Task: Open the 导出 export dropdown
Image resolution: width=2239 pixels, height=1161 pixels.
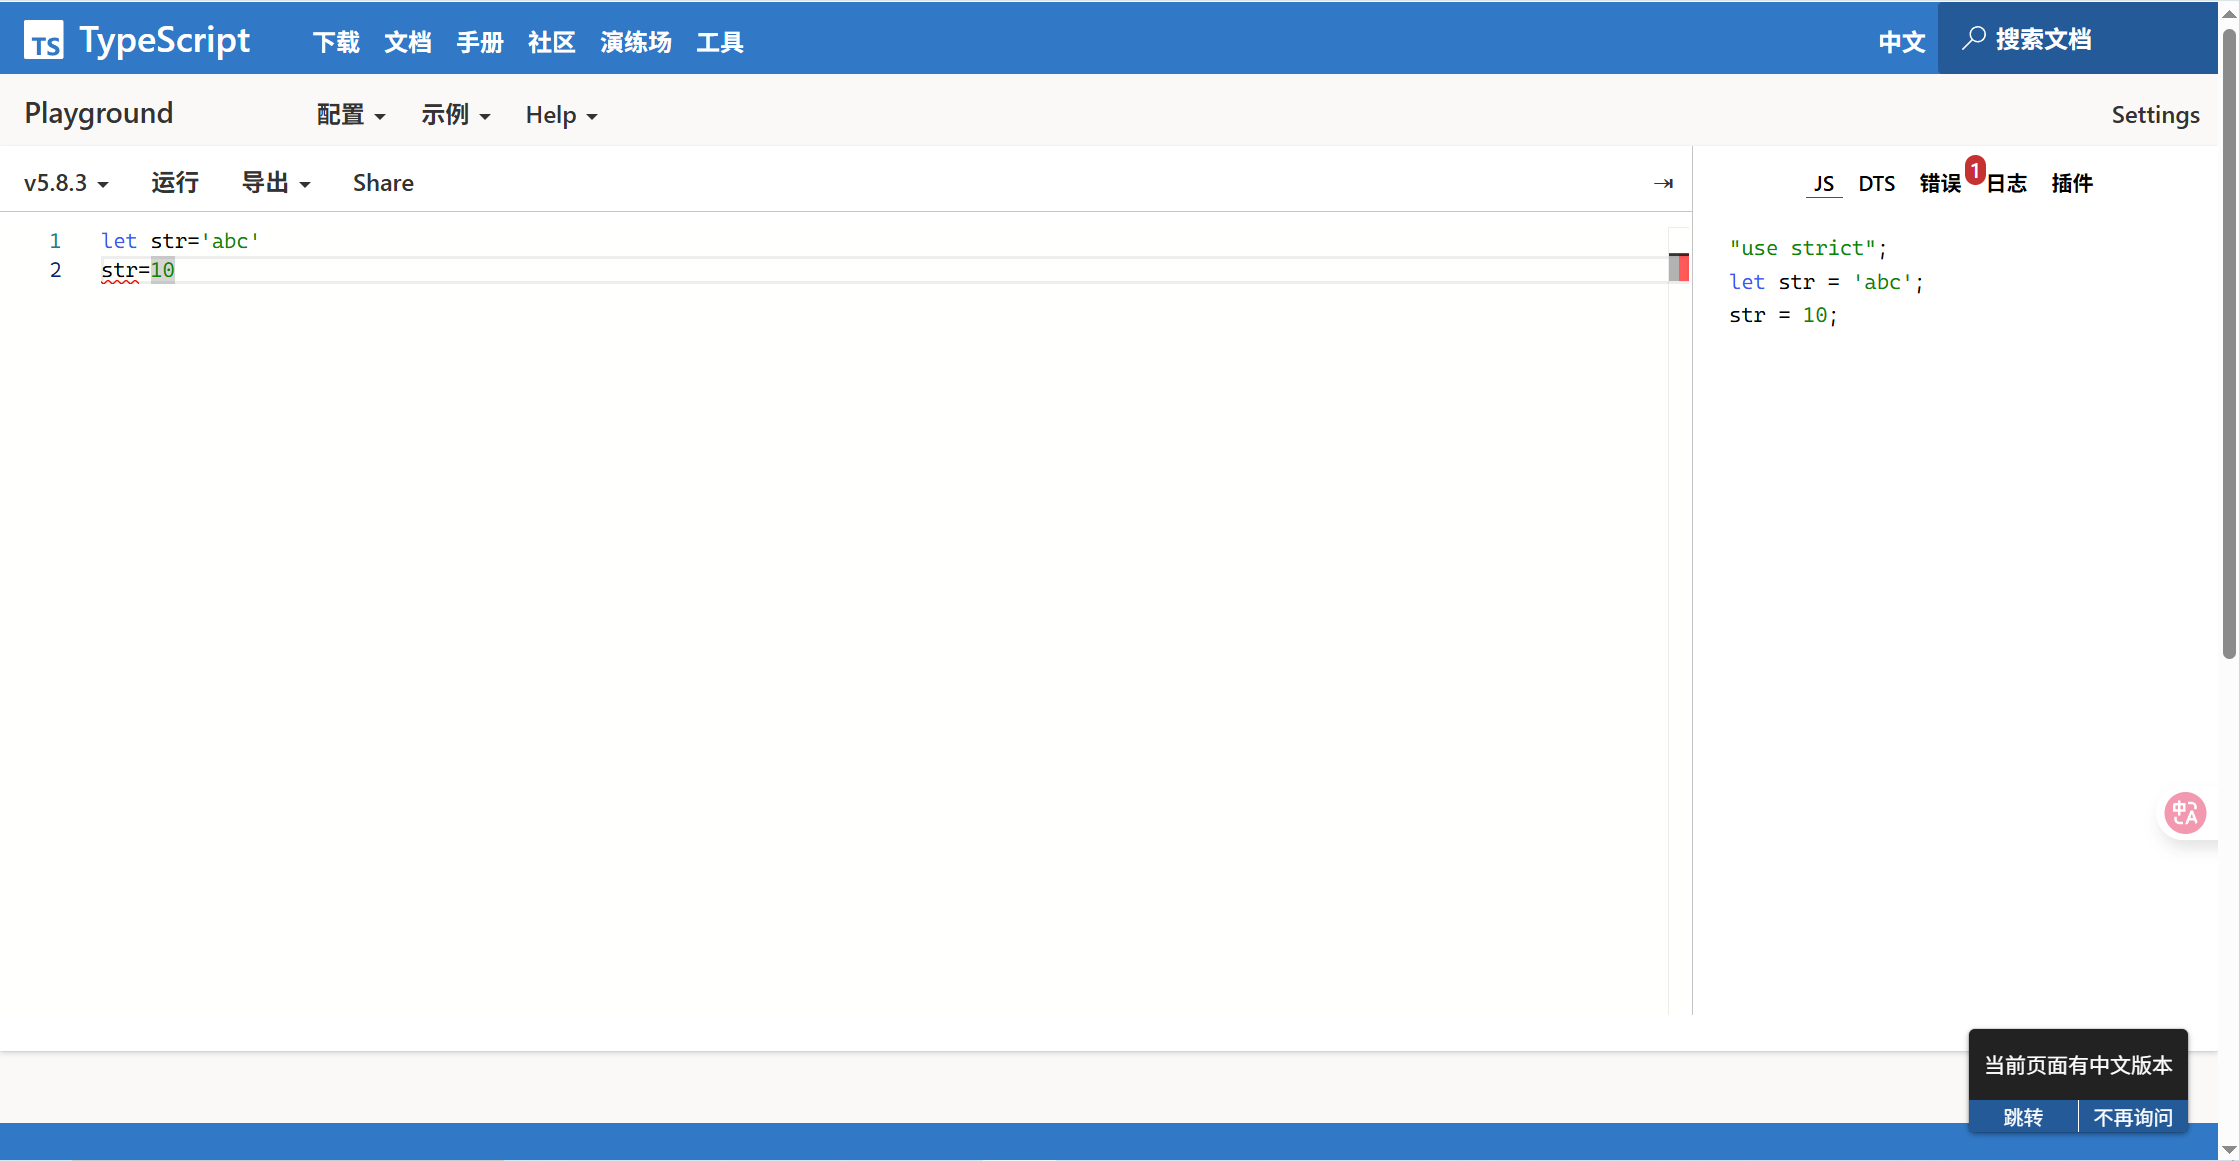Action: (x=276, y=183)
